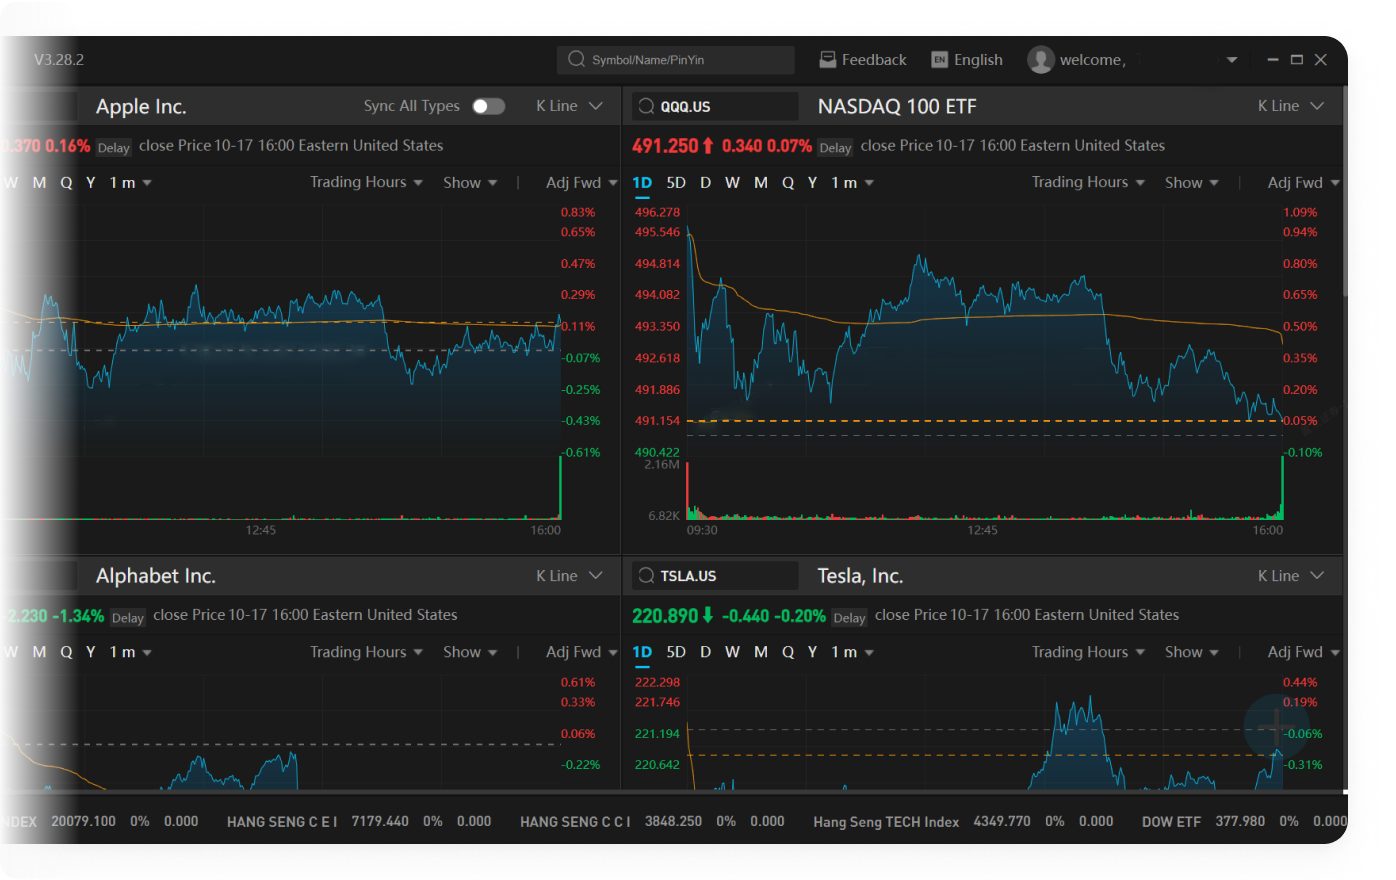The image size is (1396, 880).
Task: Click the search magnifier in the TSLA.US box
Action: point(647,575)
